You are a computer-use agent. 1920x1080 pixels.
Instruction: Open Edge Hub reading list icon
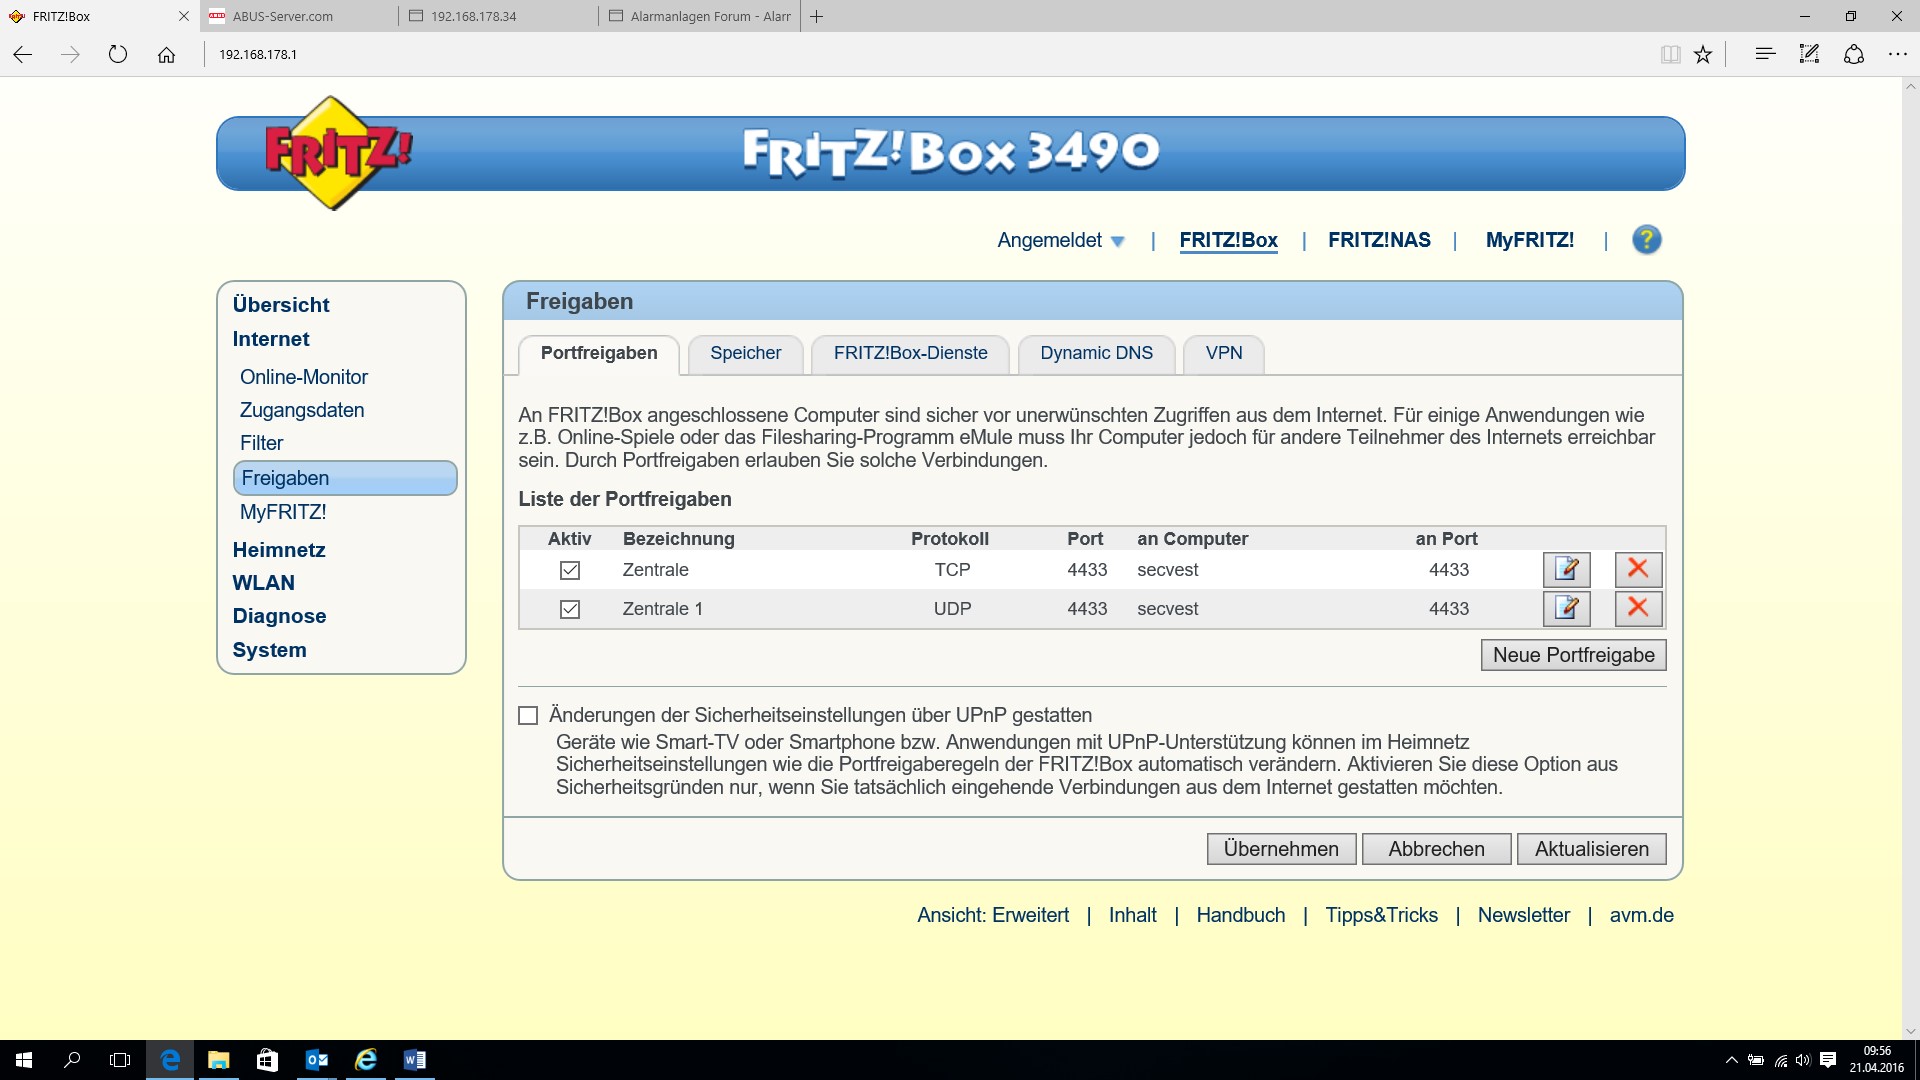click(1765, 55)
